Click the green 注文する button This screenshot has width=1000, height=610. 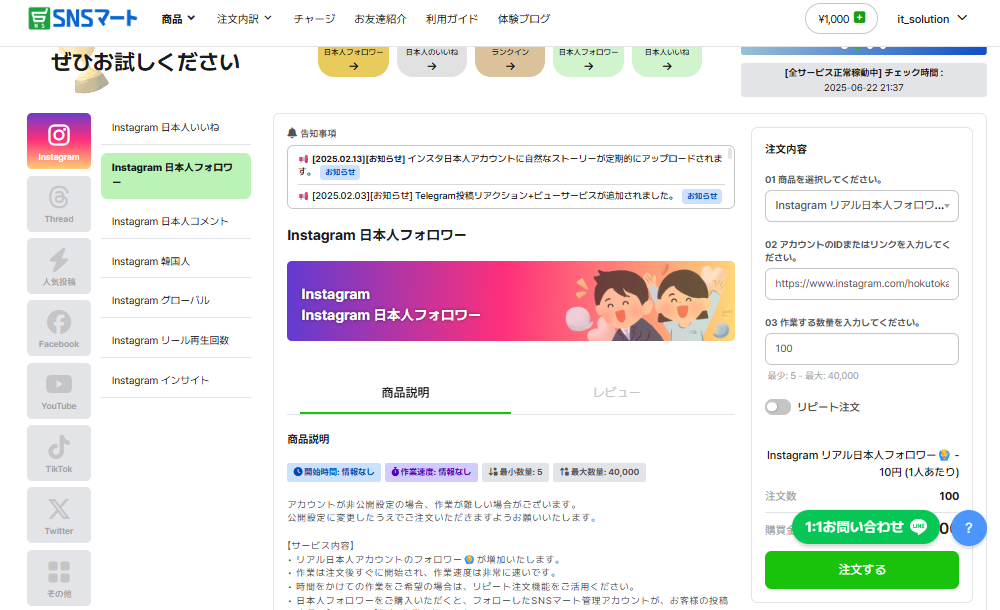(862, 570)
